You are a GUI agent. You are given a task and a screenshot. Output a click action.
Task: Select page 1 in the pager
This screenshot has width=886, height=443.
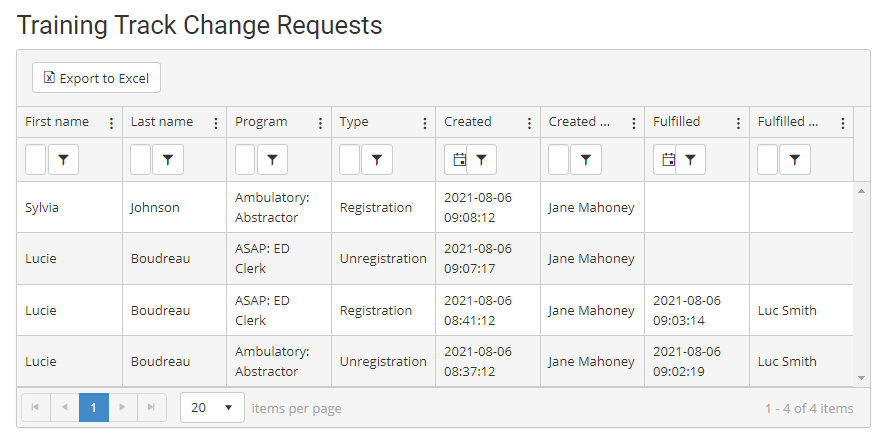pos(94,408)
